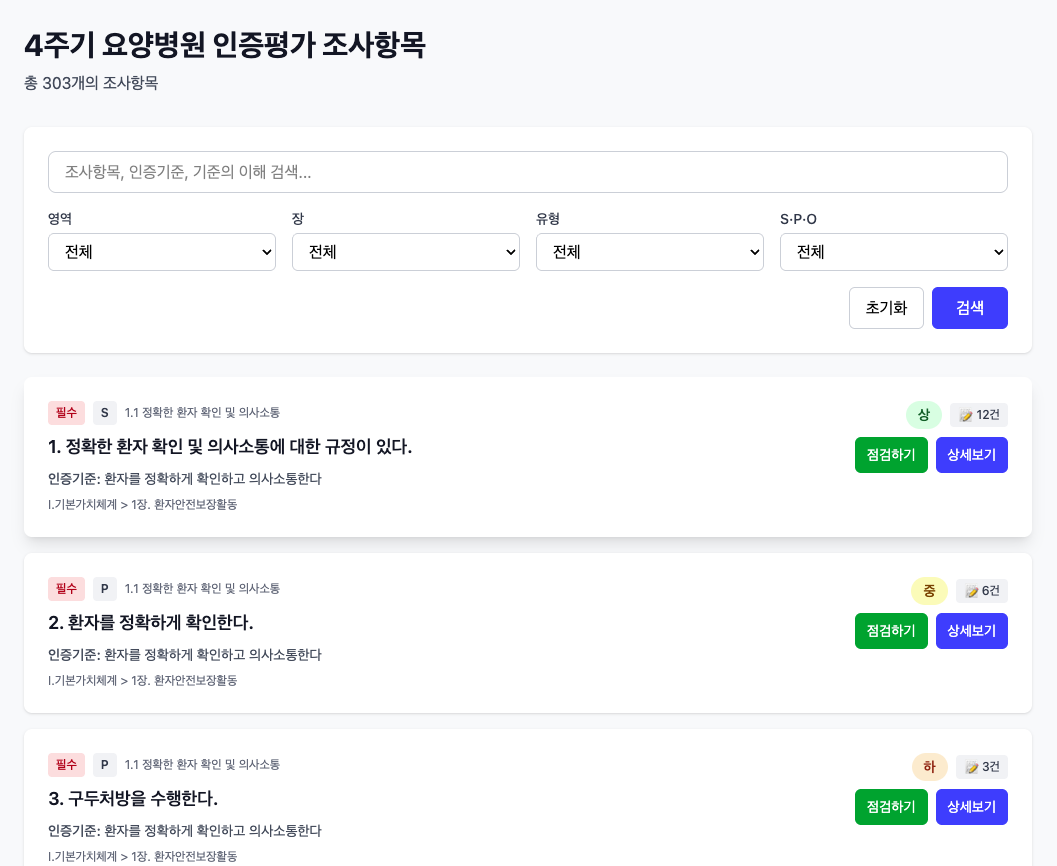Click the 12건 memo badge on first item

coord(978,414)
